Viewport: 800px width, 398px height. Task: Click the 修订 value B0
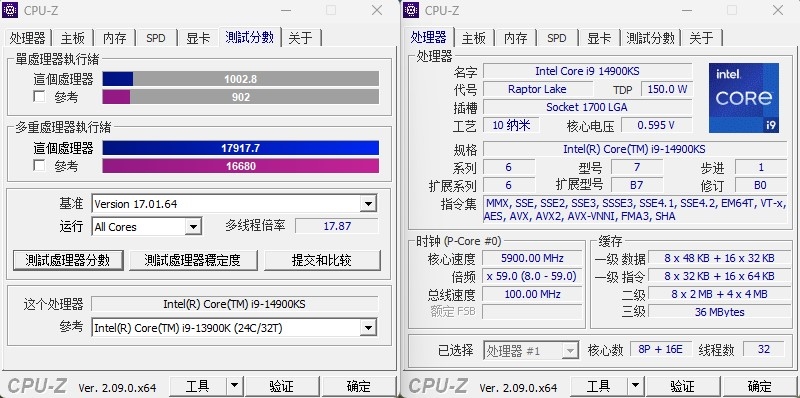tap(761, 185)
